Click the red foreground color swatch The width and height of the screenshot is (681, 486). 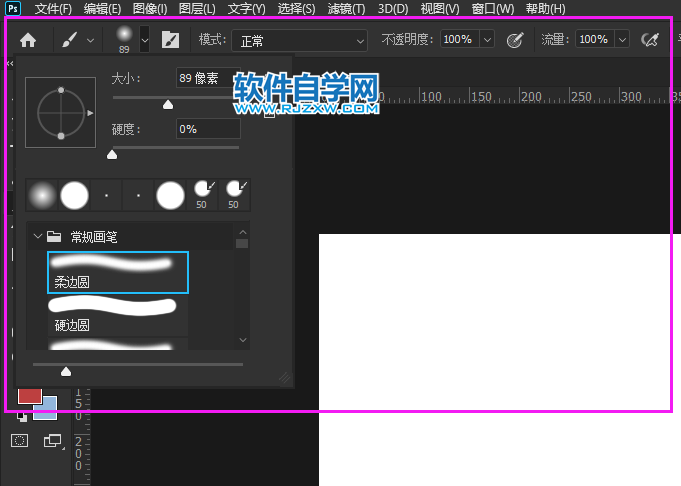pyautogui.click(x=30, y=396)
